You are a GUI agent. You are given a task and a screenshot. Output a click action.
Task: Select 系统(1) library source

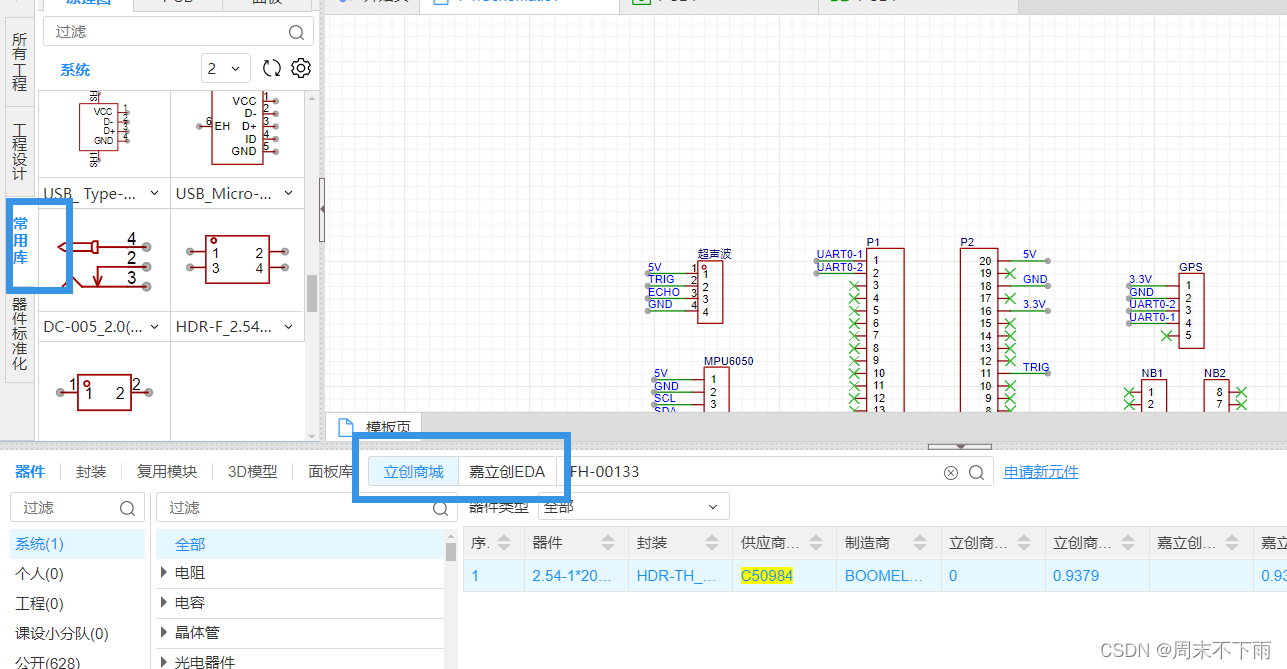[77, 544]
